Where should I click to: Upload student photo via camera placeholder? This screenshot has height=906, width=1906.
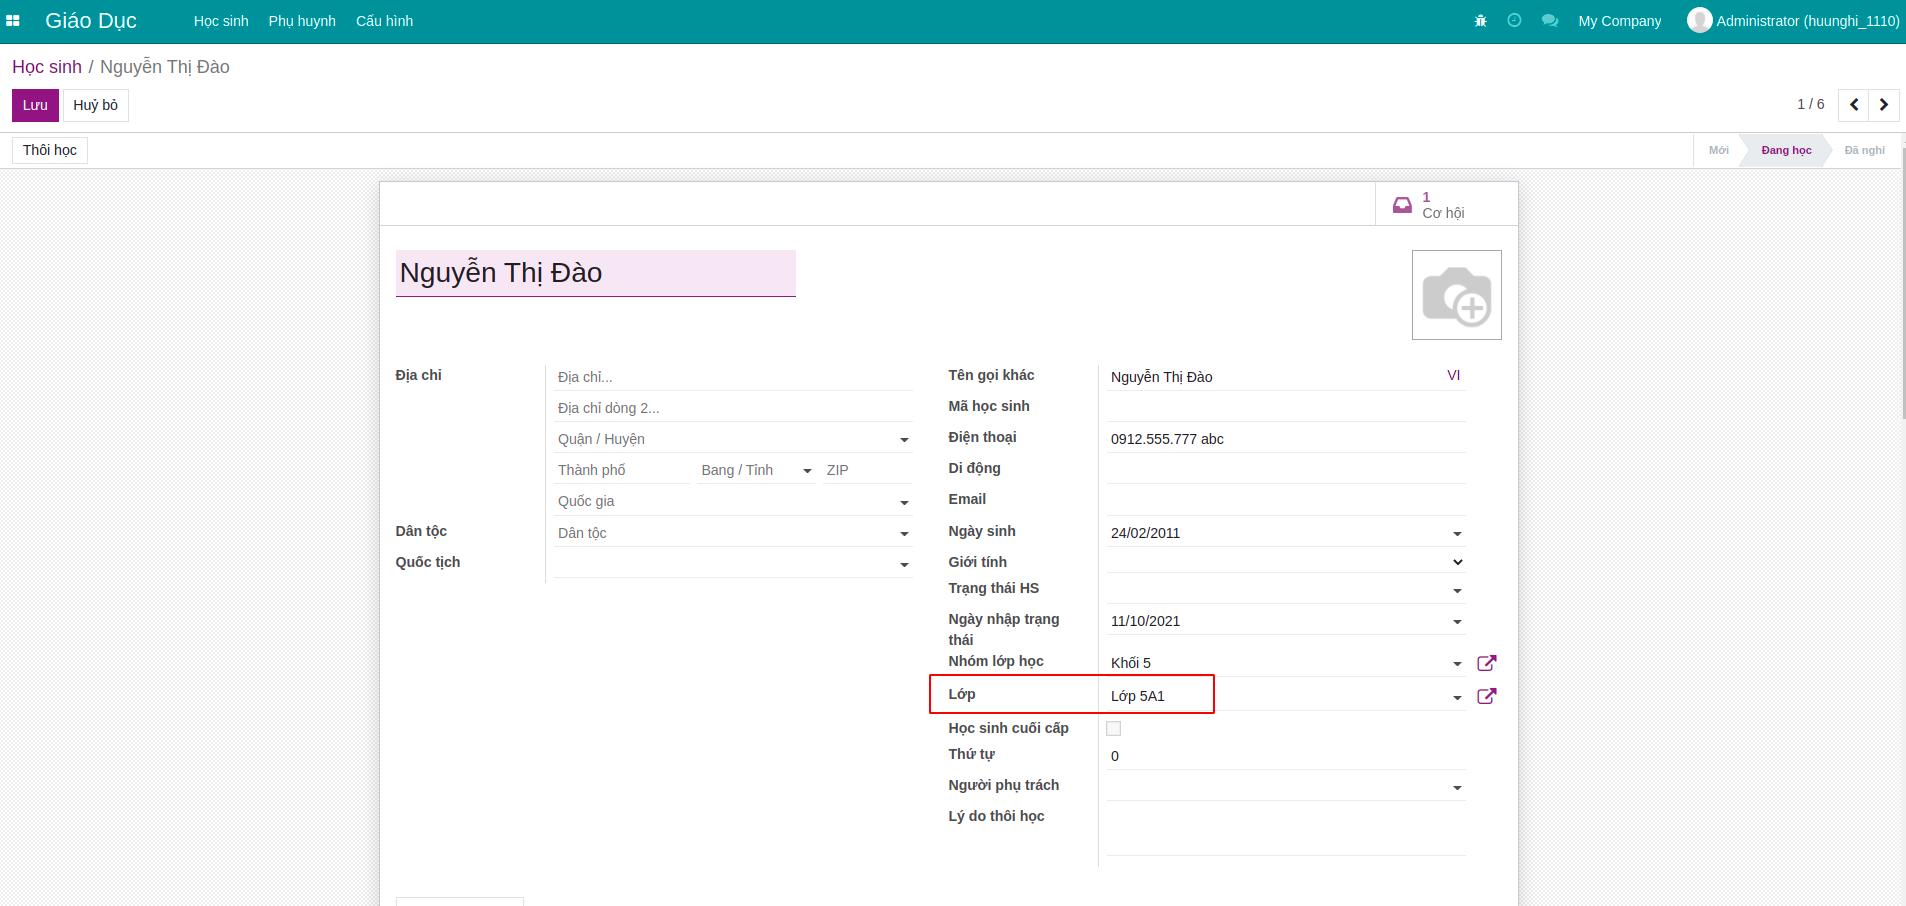(x=1456, y=295)
